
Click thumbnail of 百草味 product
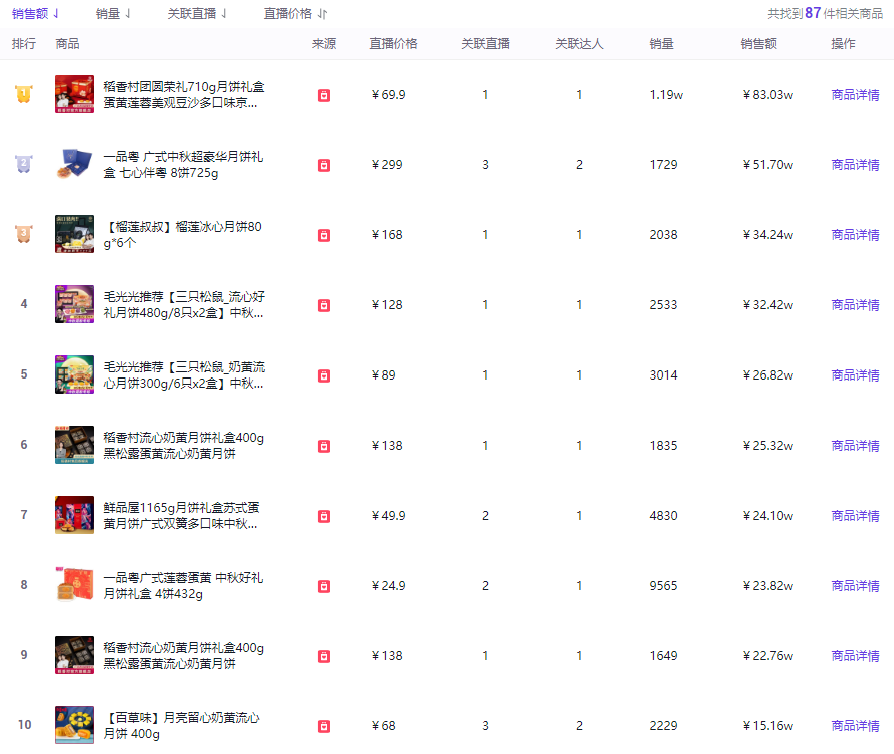point(74,725)
